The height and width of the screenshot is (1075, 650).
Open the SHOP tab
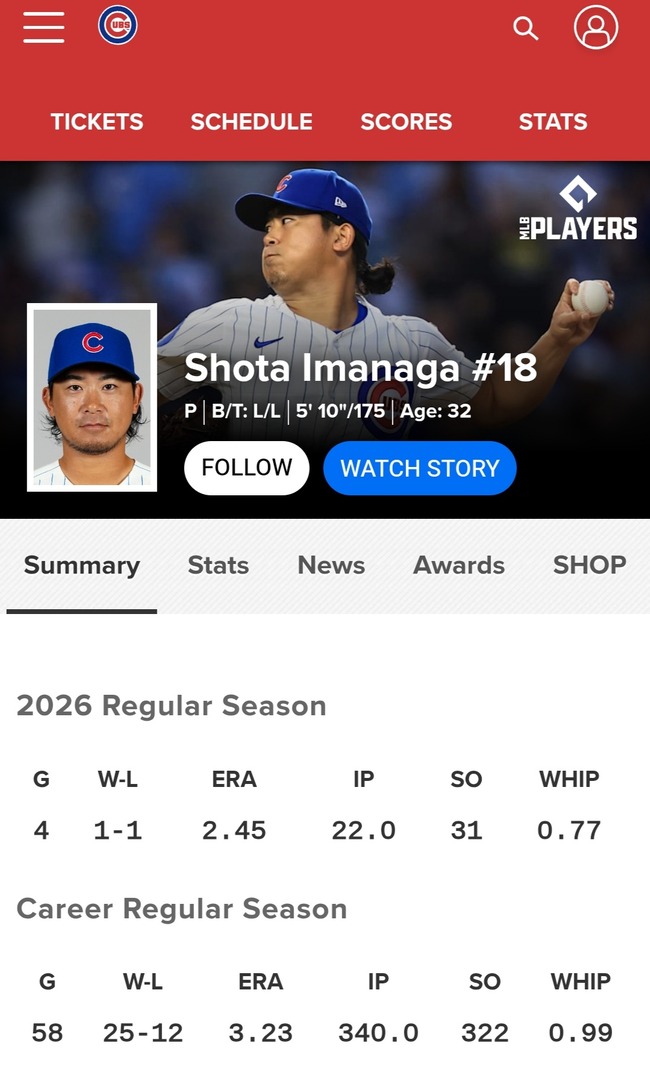coord(589,565)
